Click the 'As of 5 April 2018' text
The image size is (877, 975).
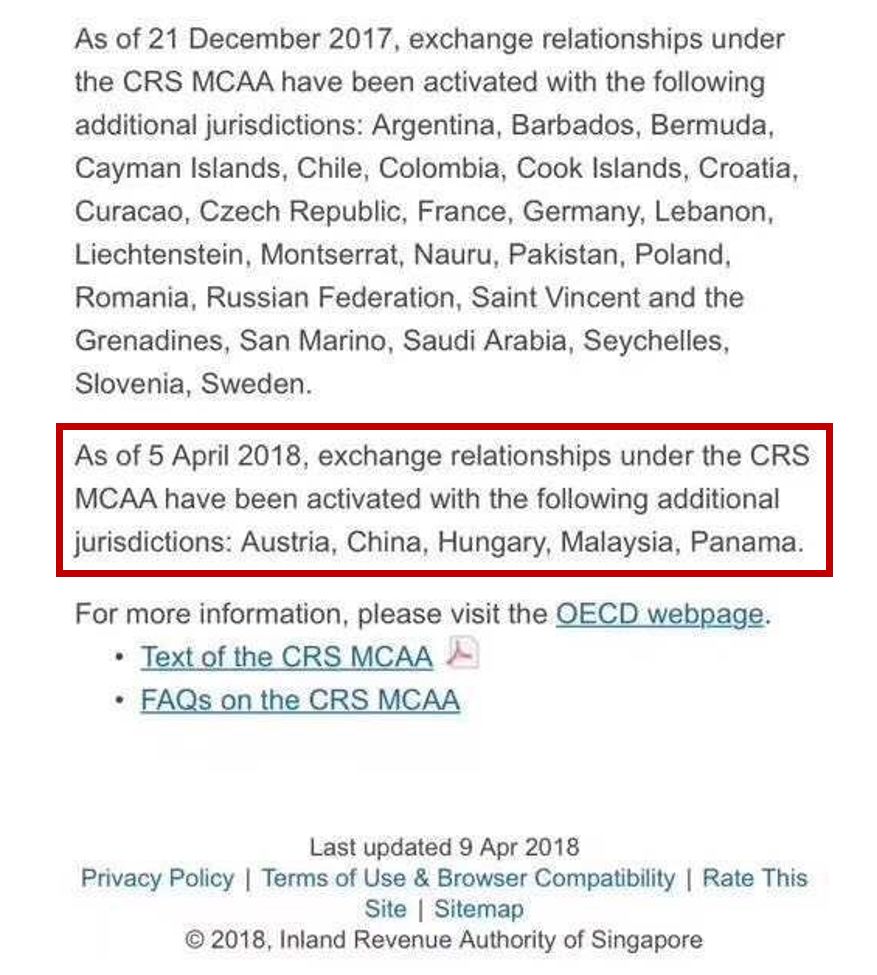[187, 456]
